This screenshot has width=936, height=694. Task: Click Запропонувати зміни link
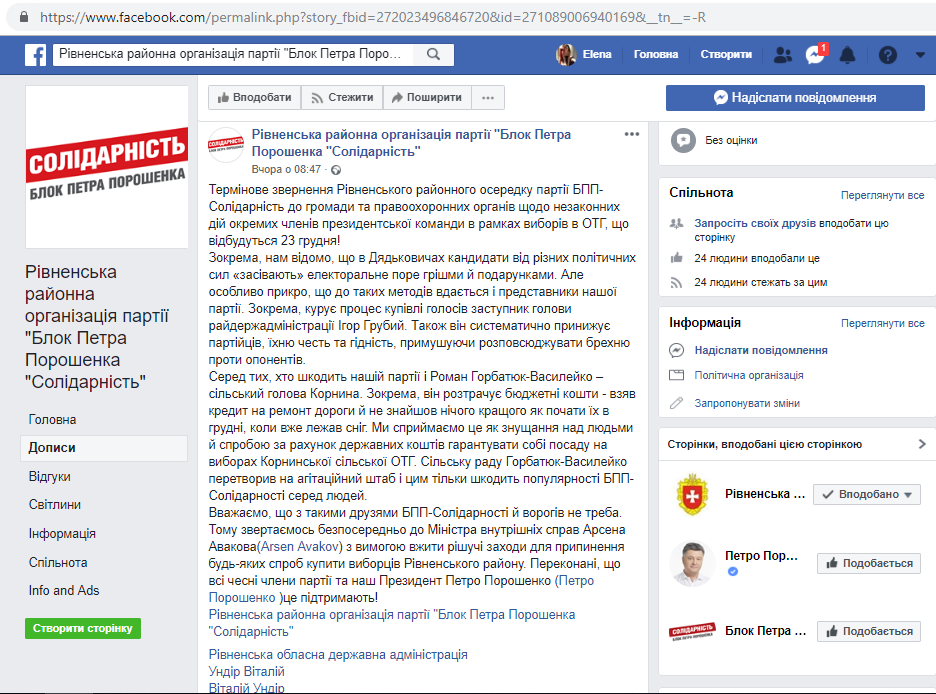(x=747, y=403)
